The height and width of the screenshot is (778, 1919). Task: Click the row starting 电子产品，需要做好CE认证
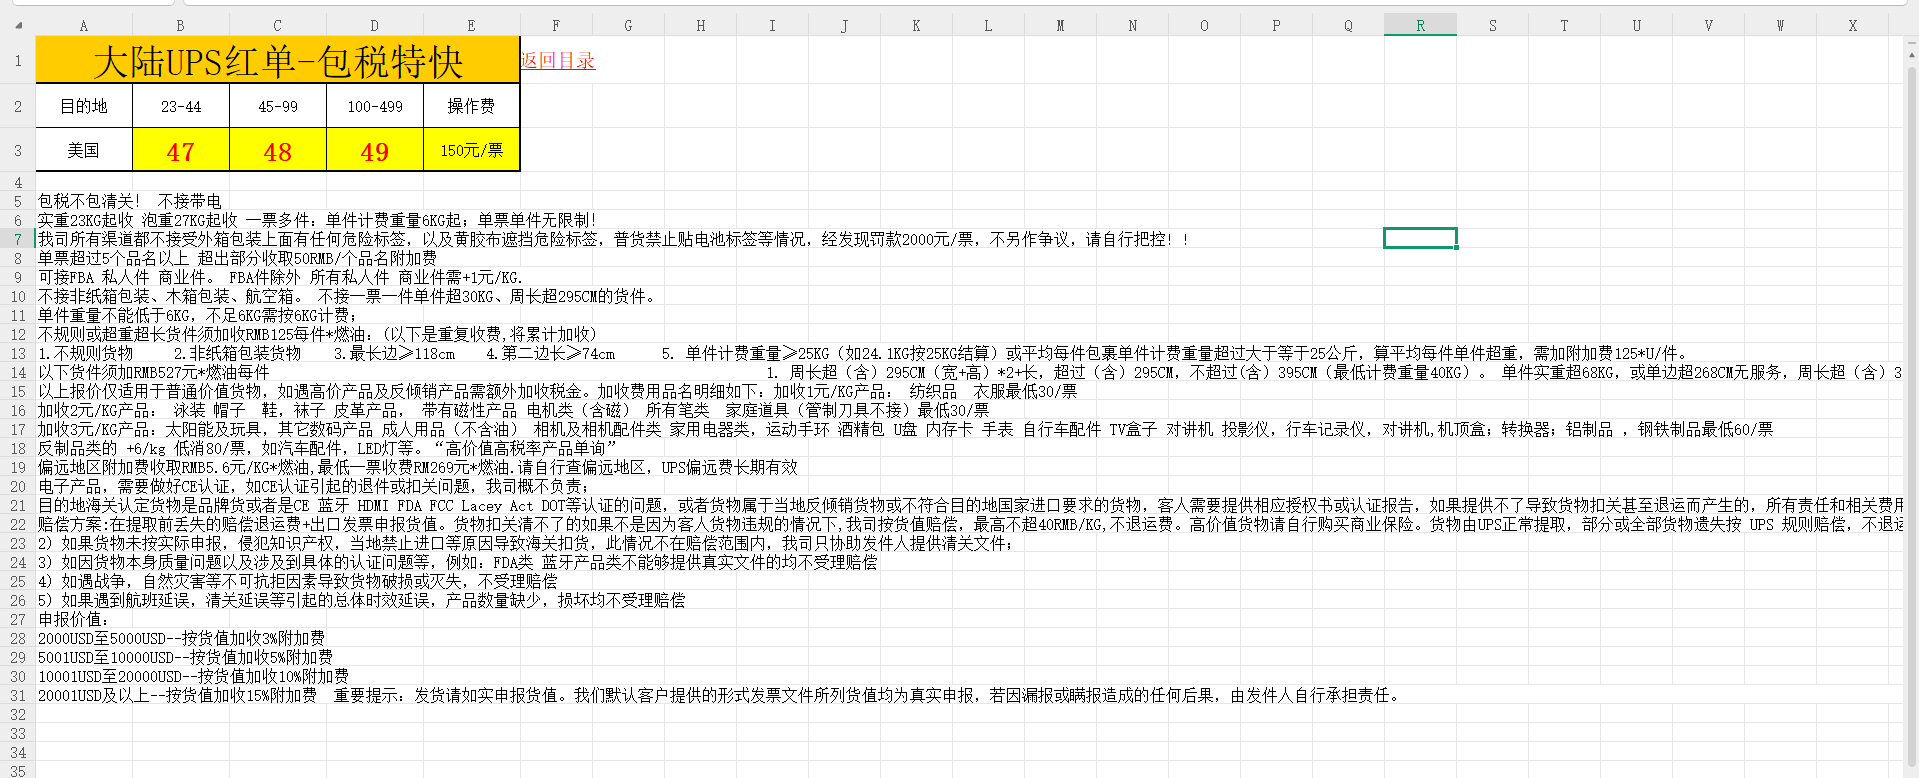314,486
